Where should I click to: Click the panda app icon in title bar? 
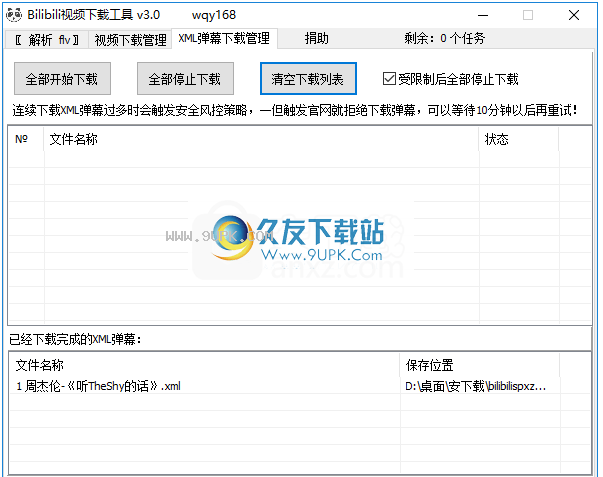pyautogui.click(x=14, y=15)
